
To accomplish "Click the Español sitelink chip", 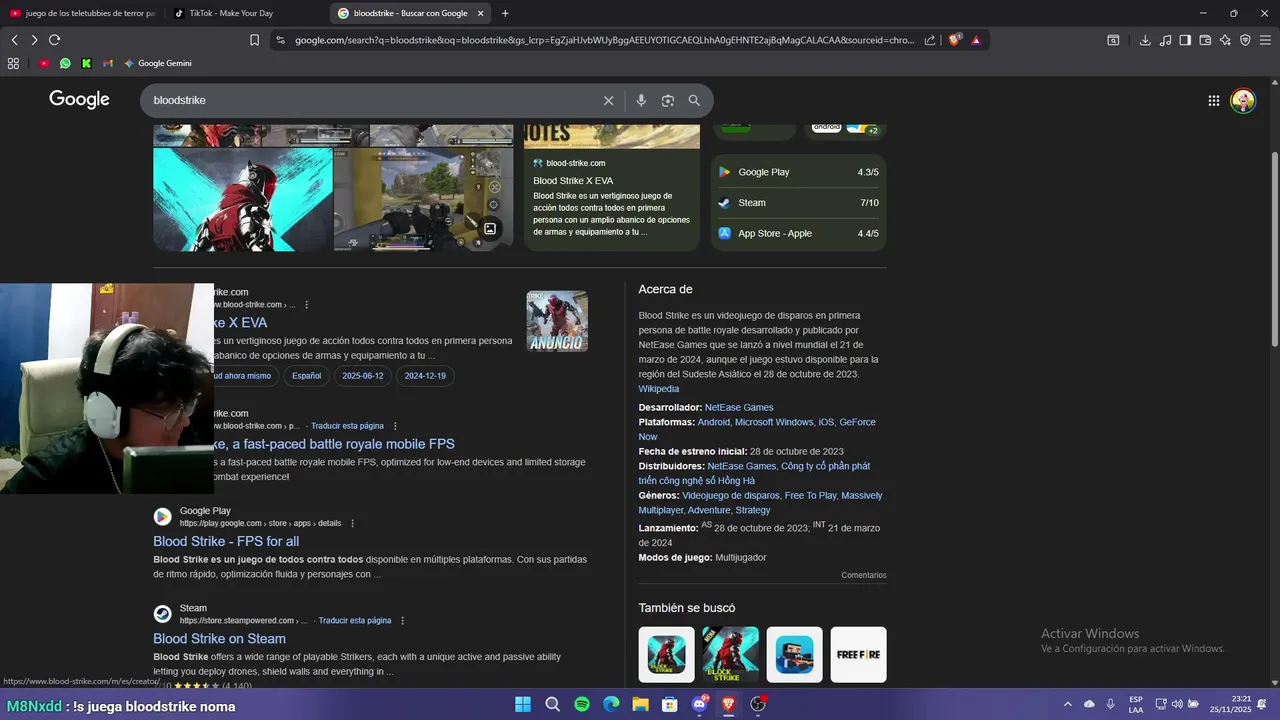I will (x=306, y=376).
